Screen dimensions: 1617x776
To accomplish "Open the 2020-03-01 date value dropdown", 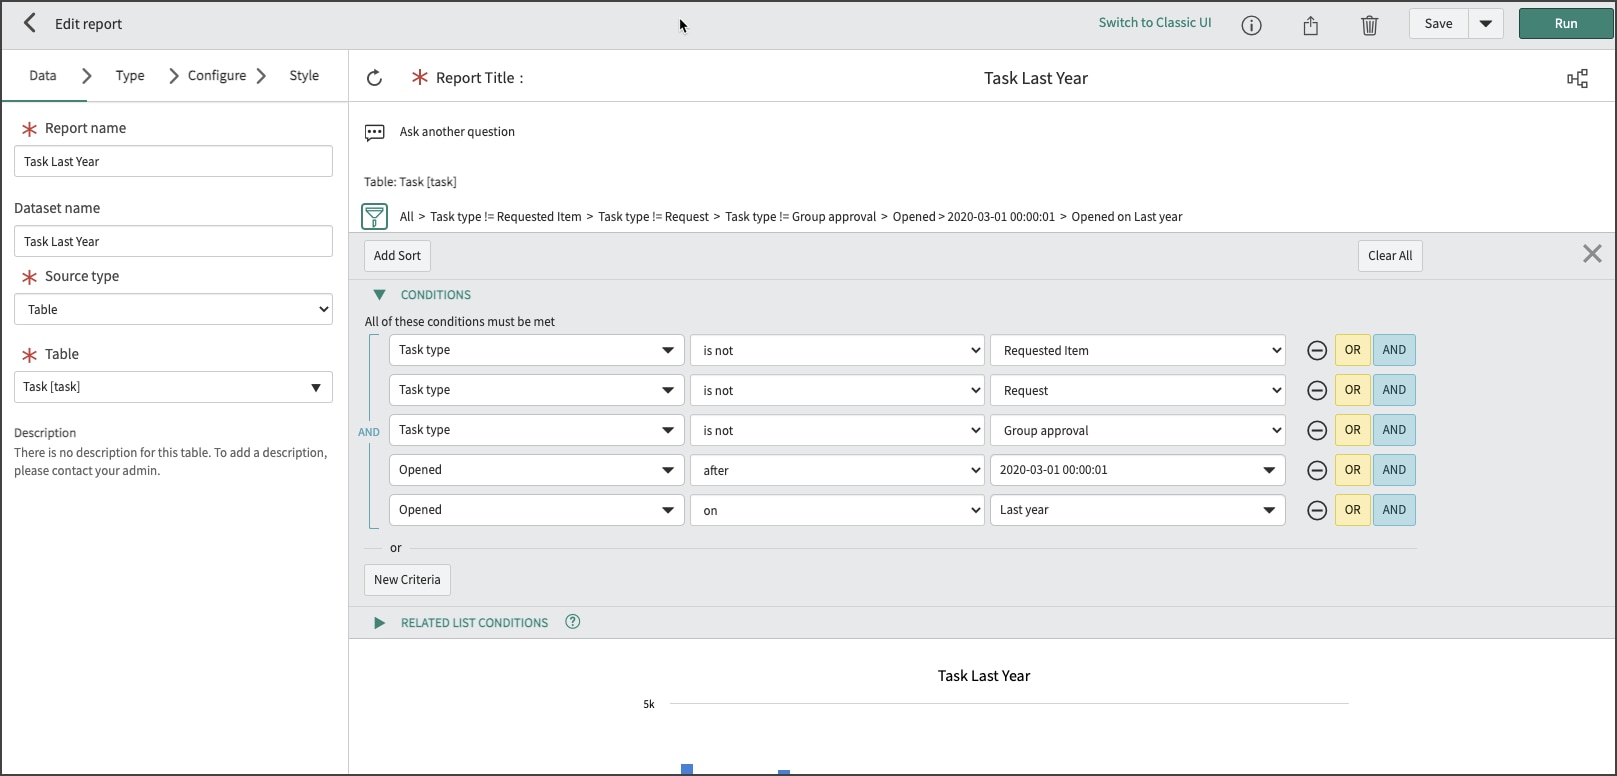I will [1138, 470].
